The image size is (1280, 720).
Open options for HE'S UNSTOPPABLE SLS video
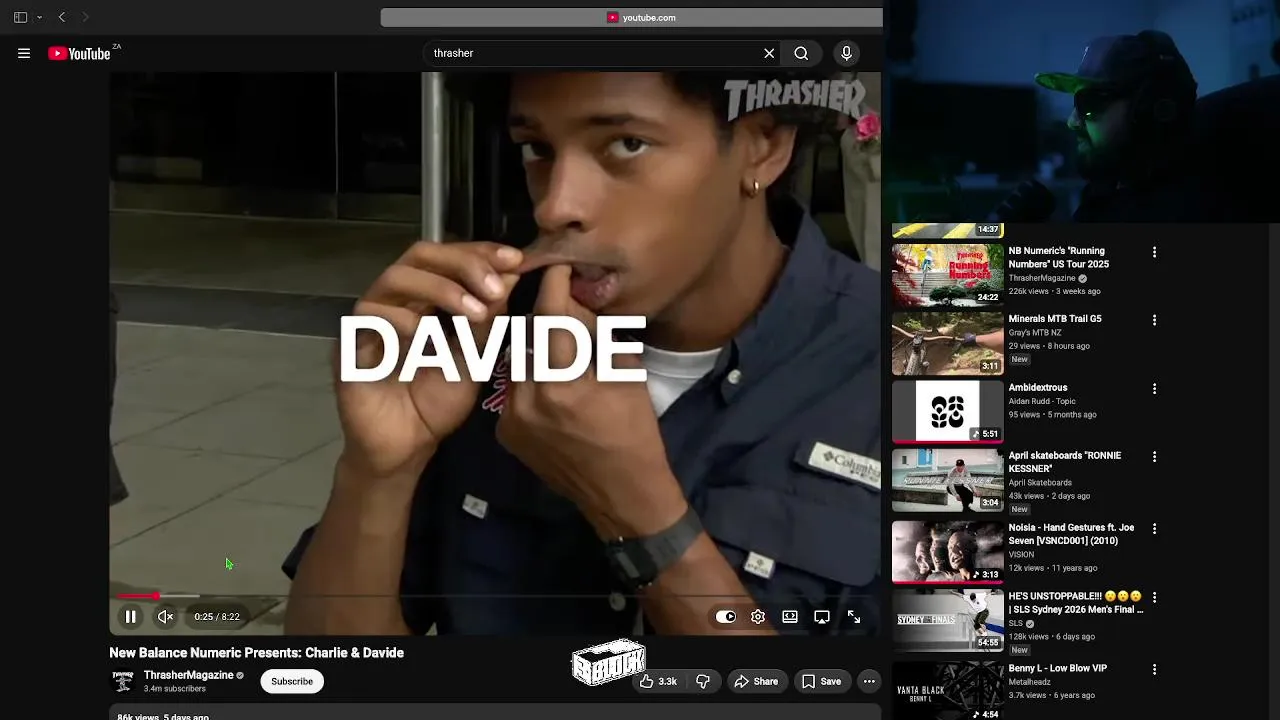(x=1154, y=597)
